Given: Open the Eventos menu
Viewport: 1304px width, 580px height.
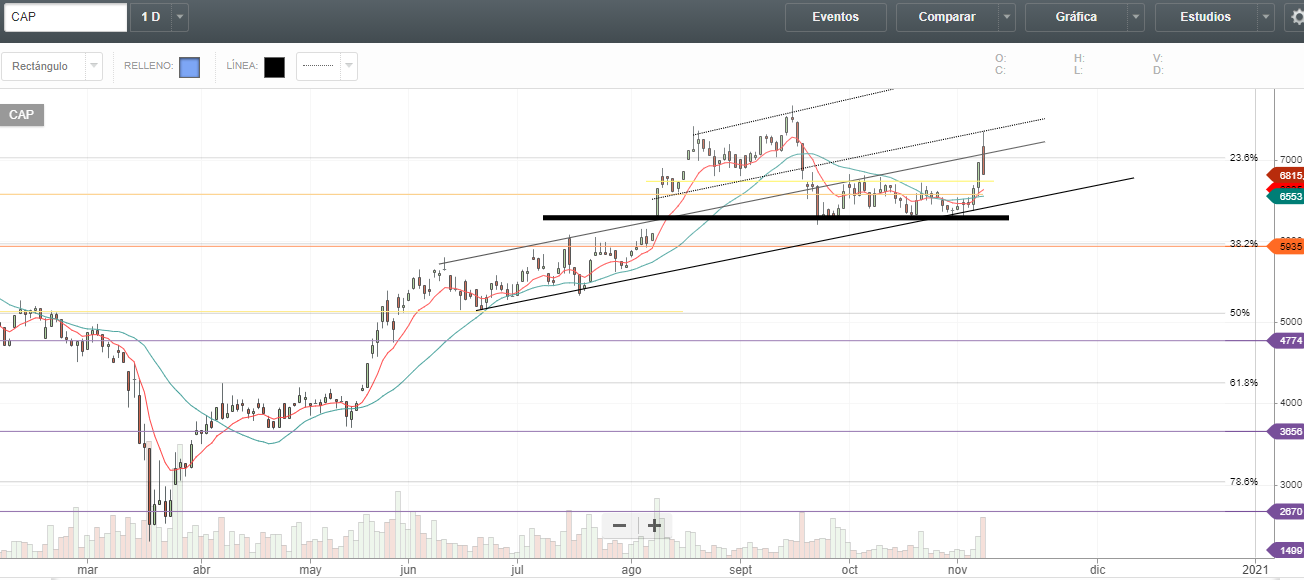Looking at the screenshot, I should 836,17.
